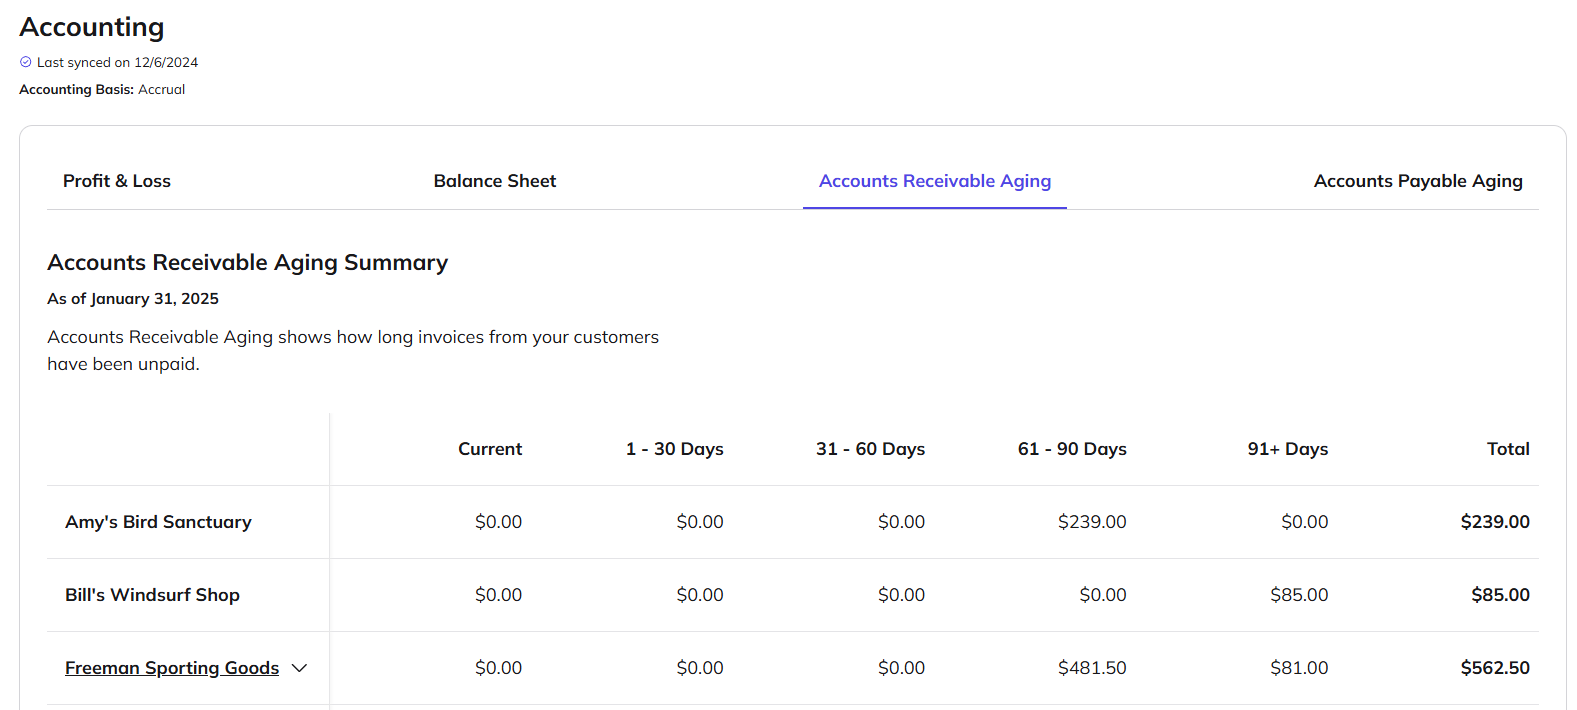Click Freeman's $81.00 91+ Days value

point(1299,668)
